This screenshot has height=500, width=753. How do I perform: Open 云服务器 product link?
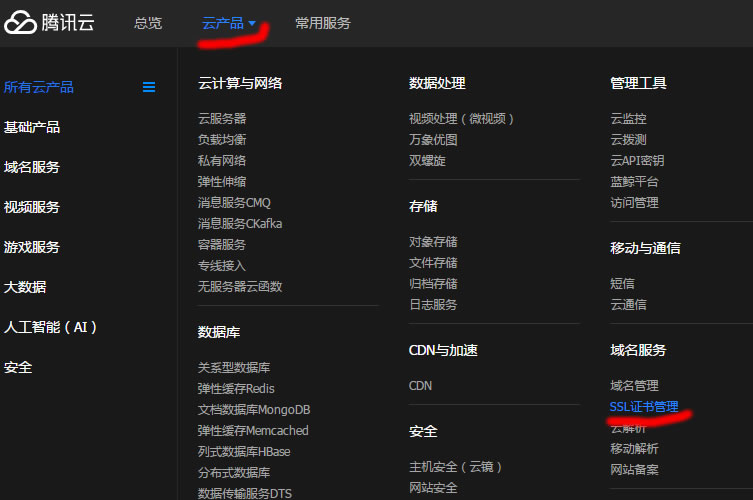222,119
